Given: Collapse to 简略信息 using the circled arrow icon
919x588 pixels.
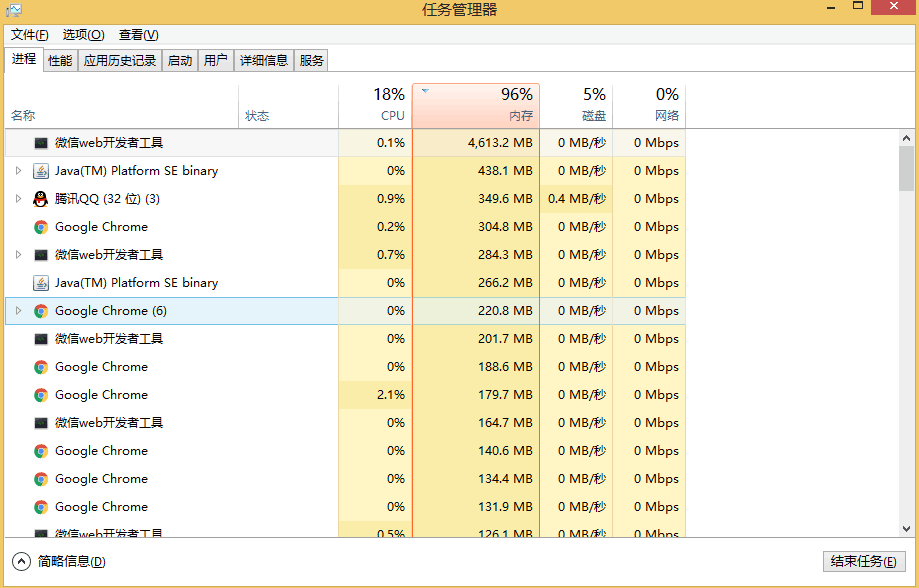Looking at the screenshot, I should 21,562.
